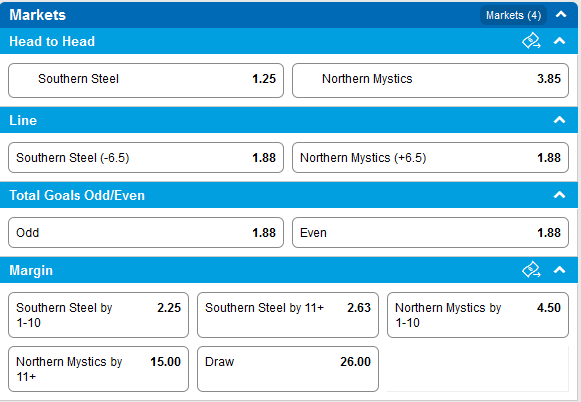Collapse the Line section

pyautogui.click(x=560, y=120)
